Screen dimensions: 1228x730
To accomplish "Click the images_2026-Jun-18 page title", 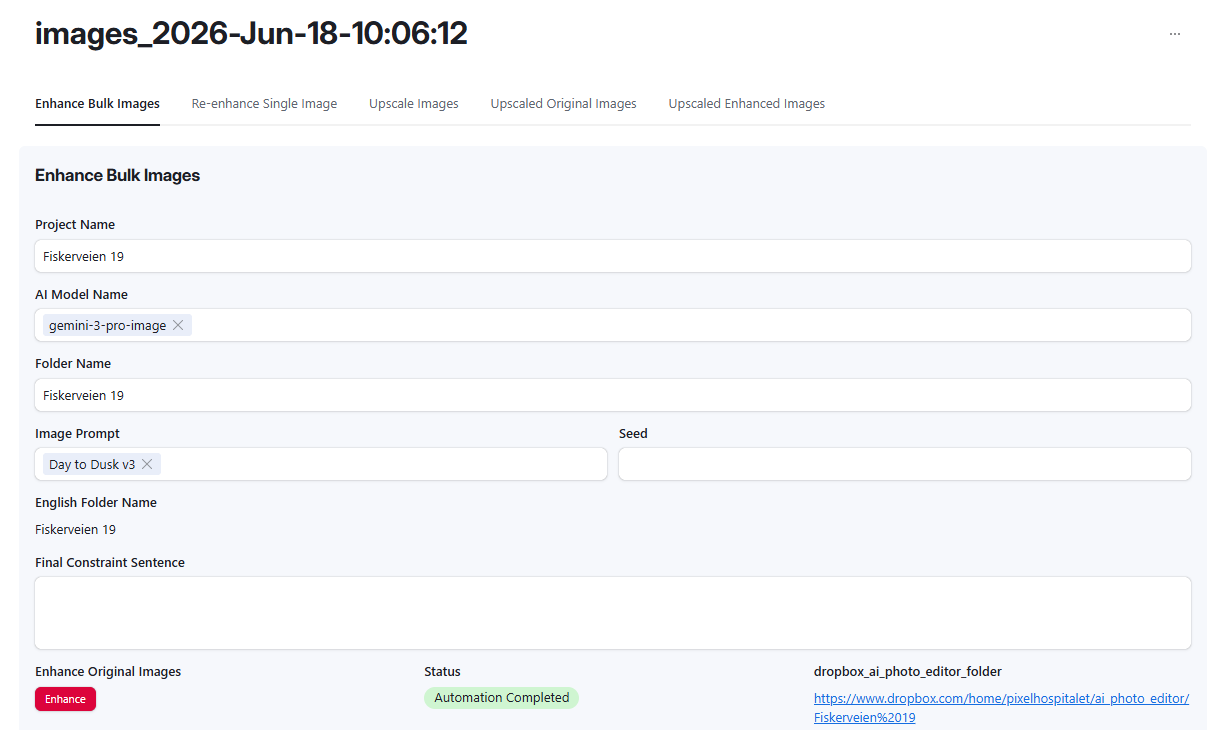I will click(251, 34).
